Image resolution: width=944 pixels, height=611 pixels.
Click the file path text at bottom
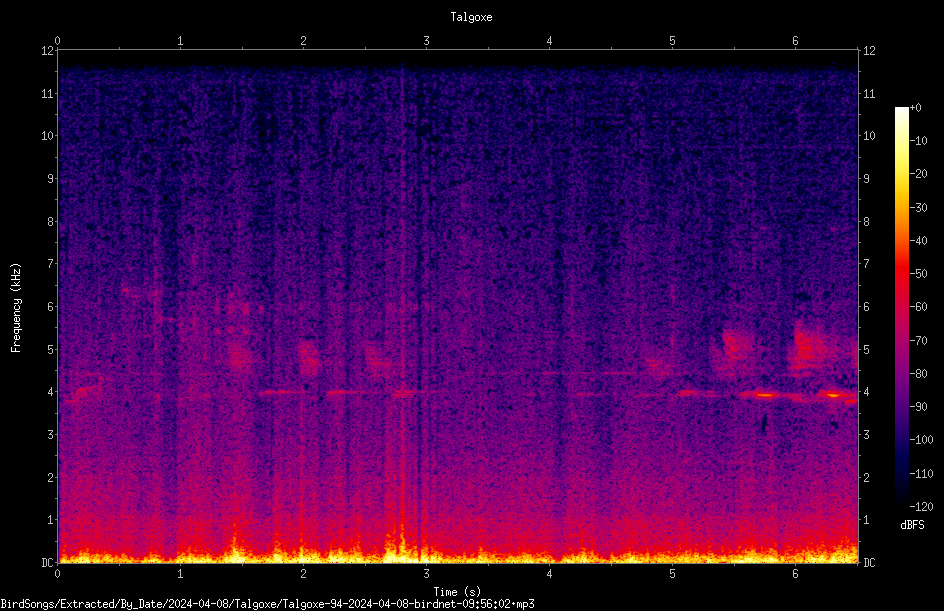267,604
